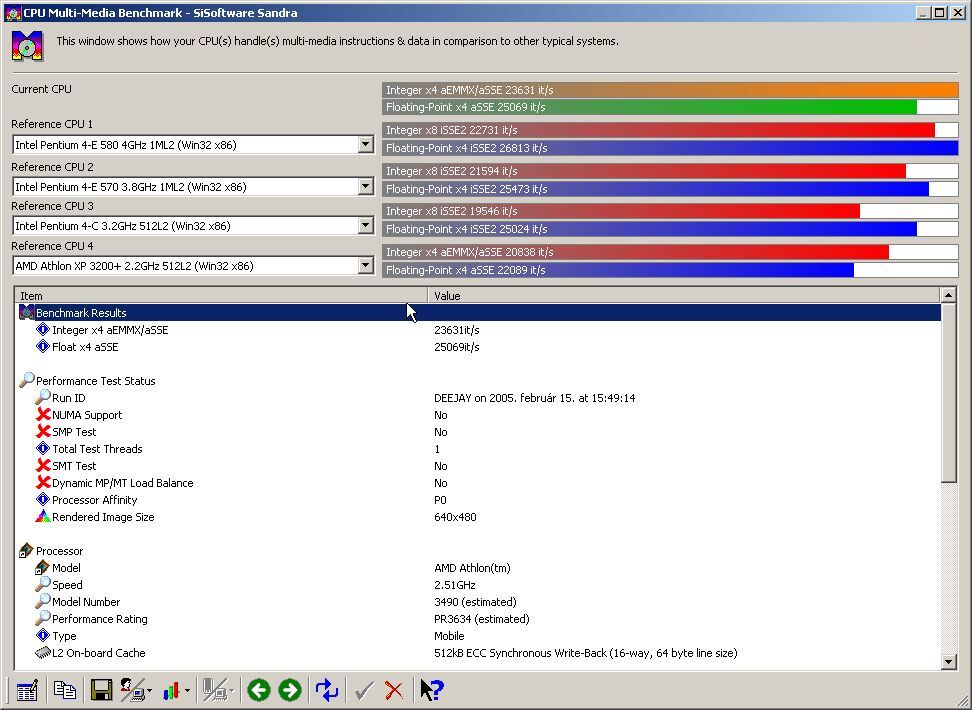
Task: Click the Multi-Media benchmark logo icon
Action: (x=27, y=46)
